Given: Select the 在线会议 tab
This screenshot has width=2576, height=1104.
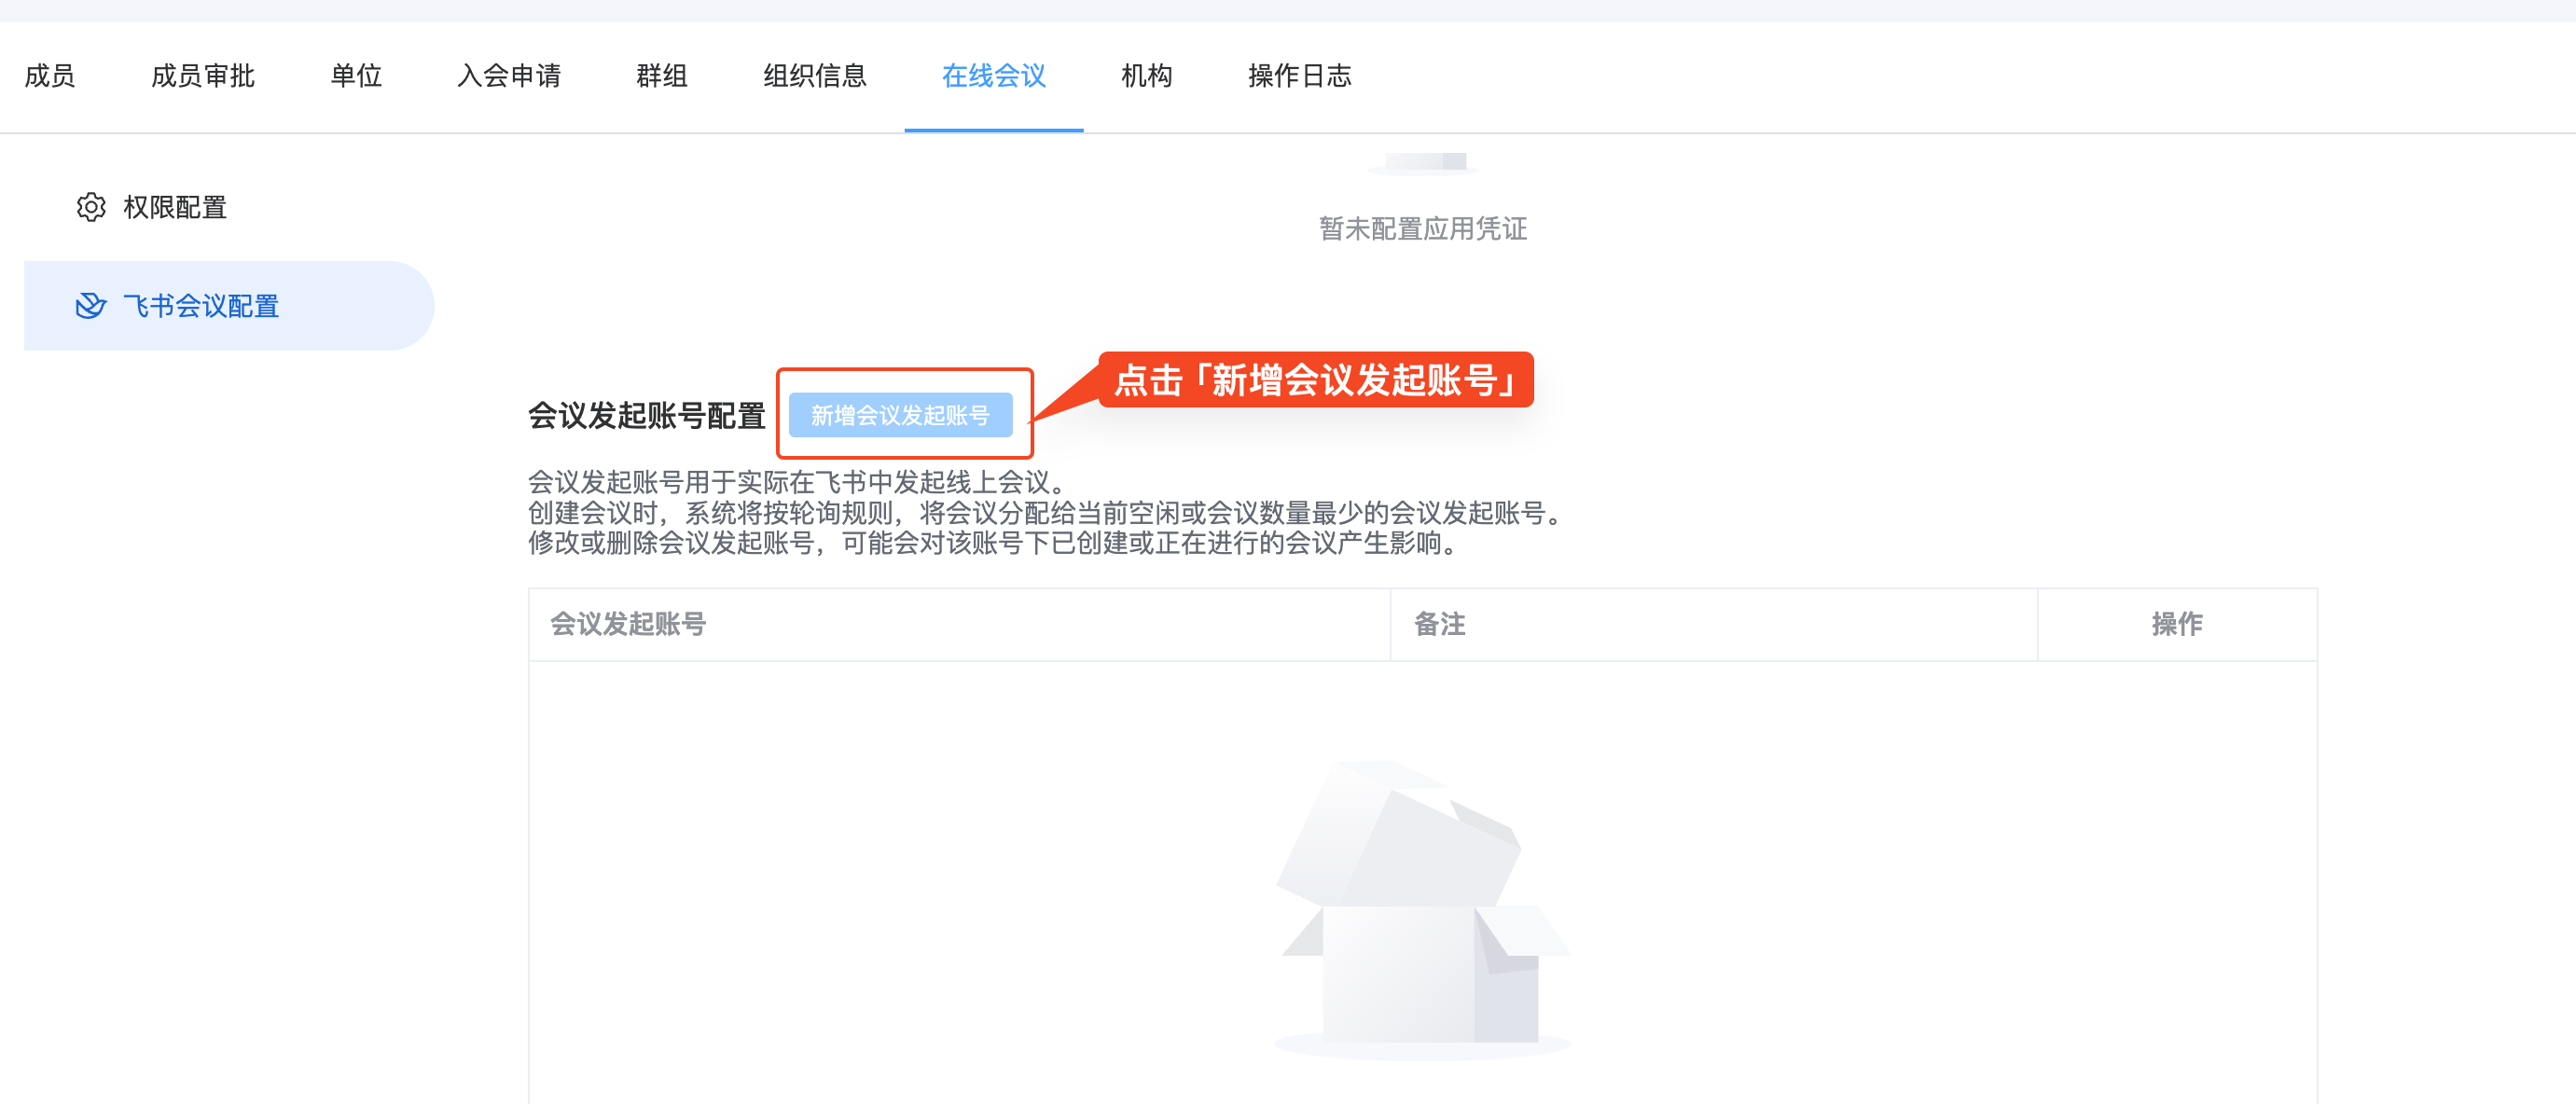Looking at the screenshot, I should tap(994, 76).
